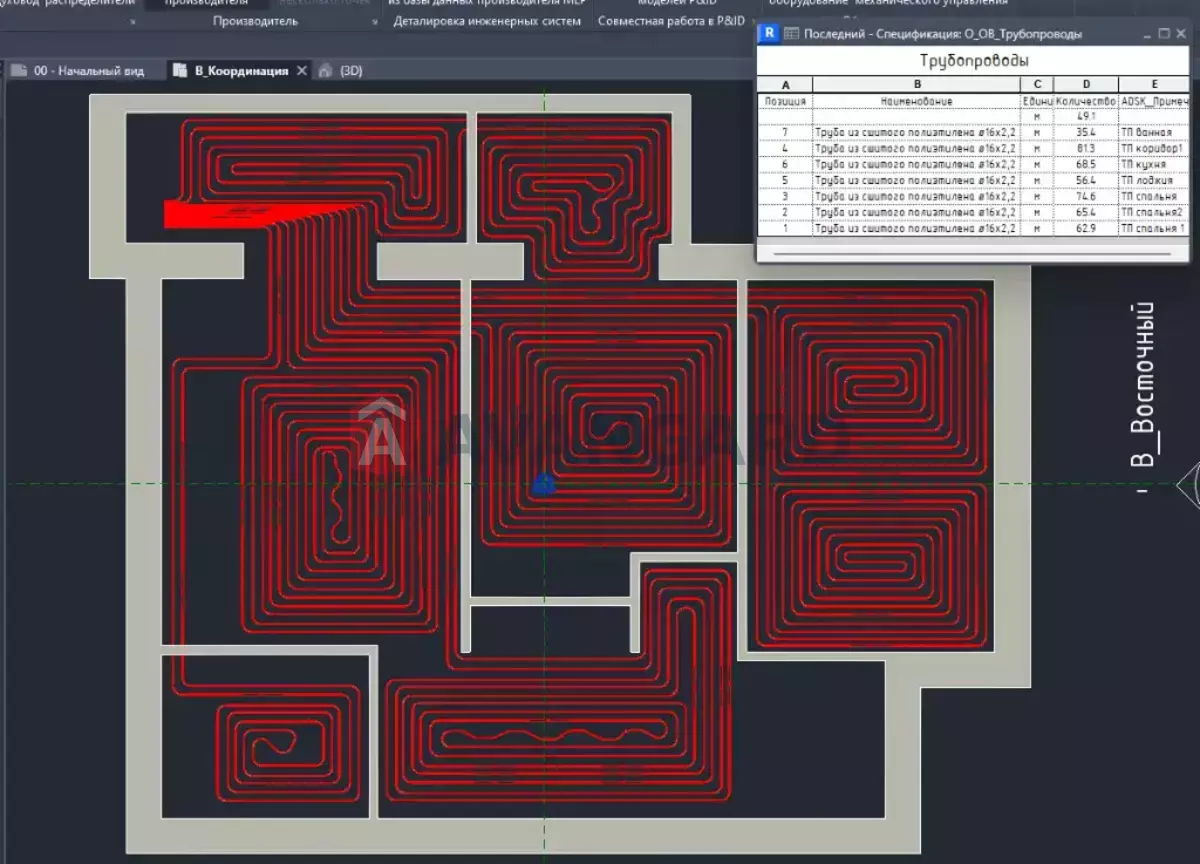Click the house icon on the (3D) tab
This screenshot has height=864, width=1200.
tap(325, 71)
